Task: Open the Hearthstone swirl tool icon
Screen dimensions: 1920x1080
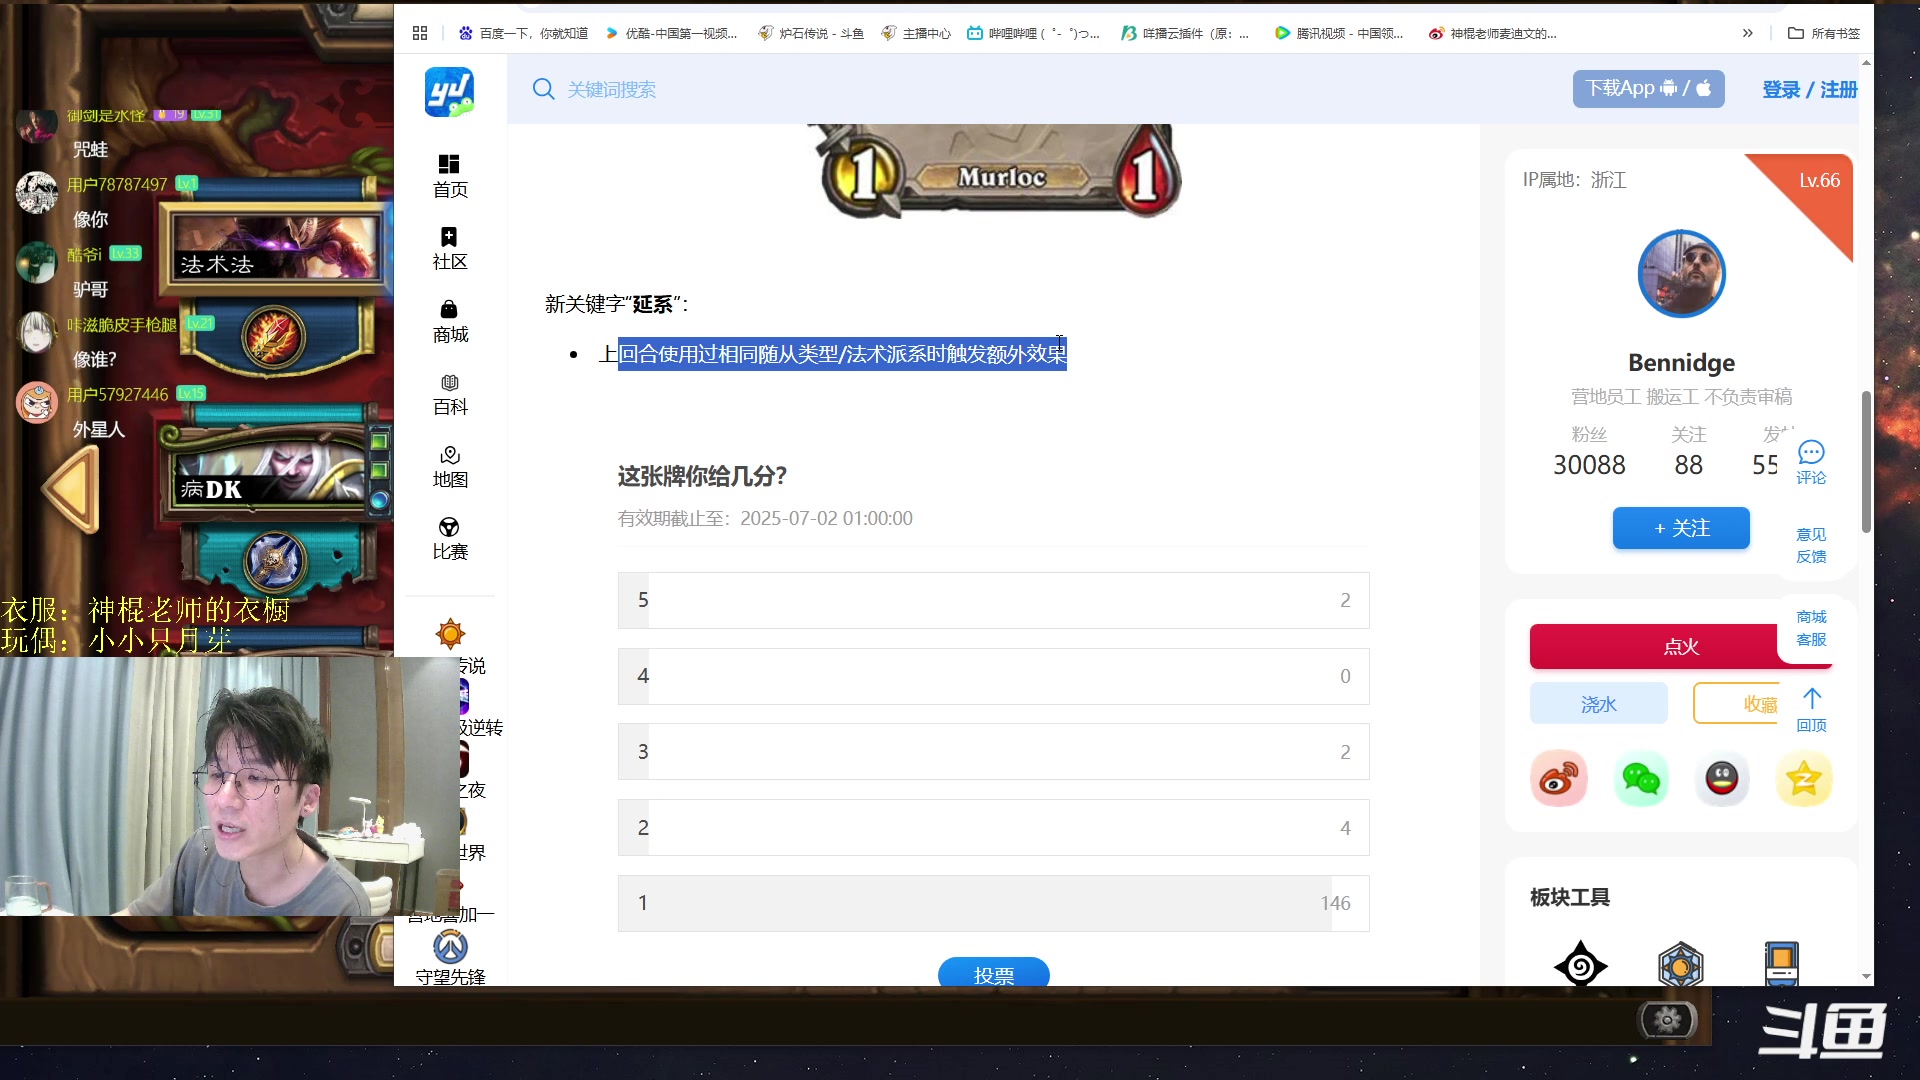Action: pos(1581,965)
